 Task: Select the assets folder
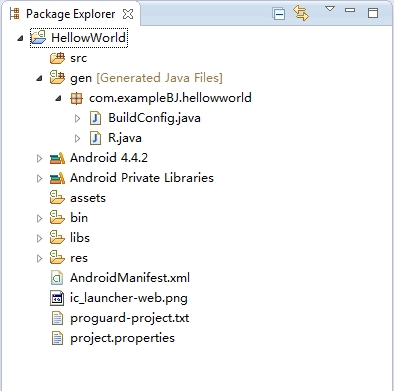pyautogui.click(x=88, y=198)
